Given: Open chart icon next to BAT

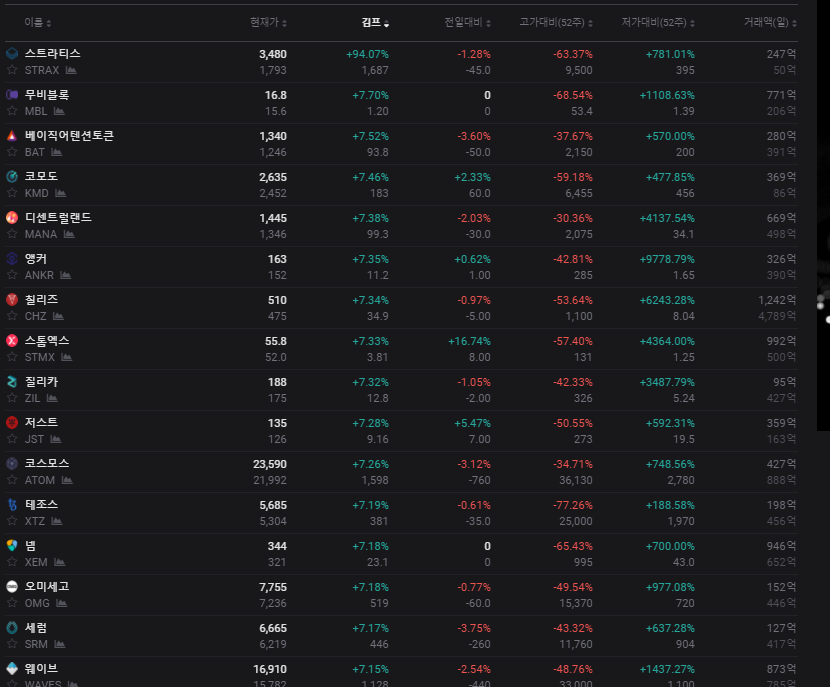Looking at the screenshot, I should (x=57, y=152).
